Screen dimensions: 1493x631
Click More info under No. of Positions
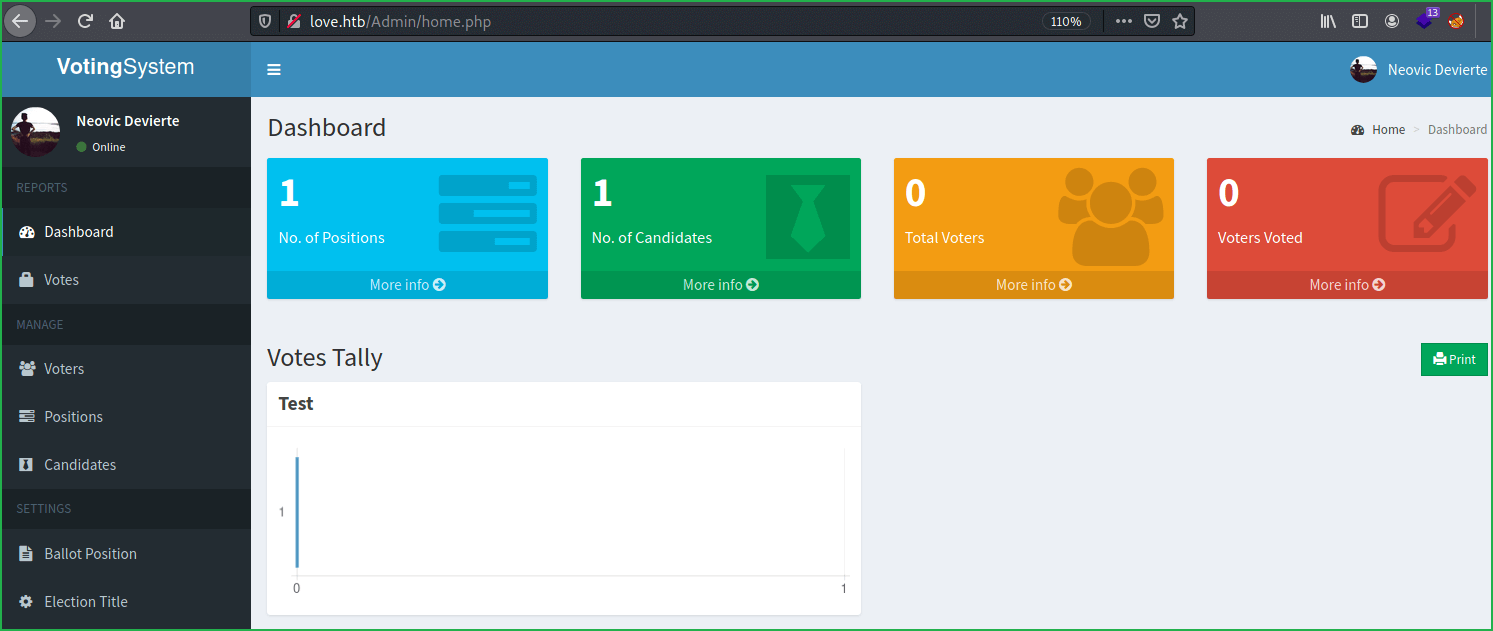[x=407, y=285]
